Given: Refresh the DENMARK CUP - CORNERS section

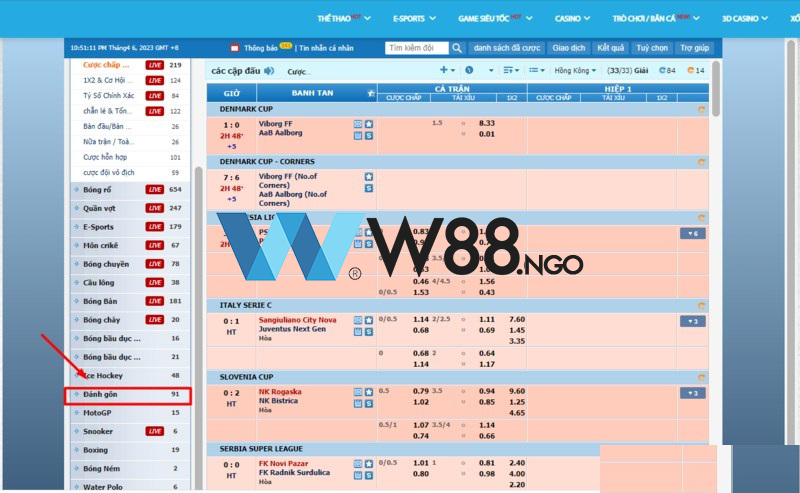Looking at the screenshot, I should click(701, 162).
